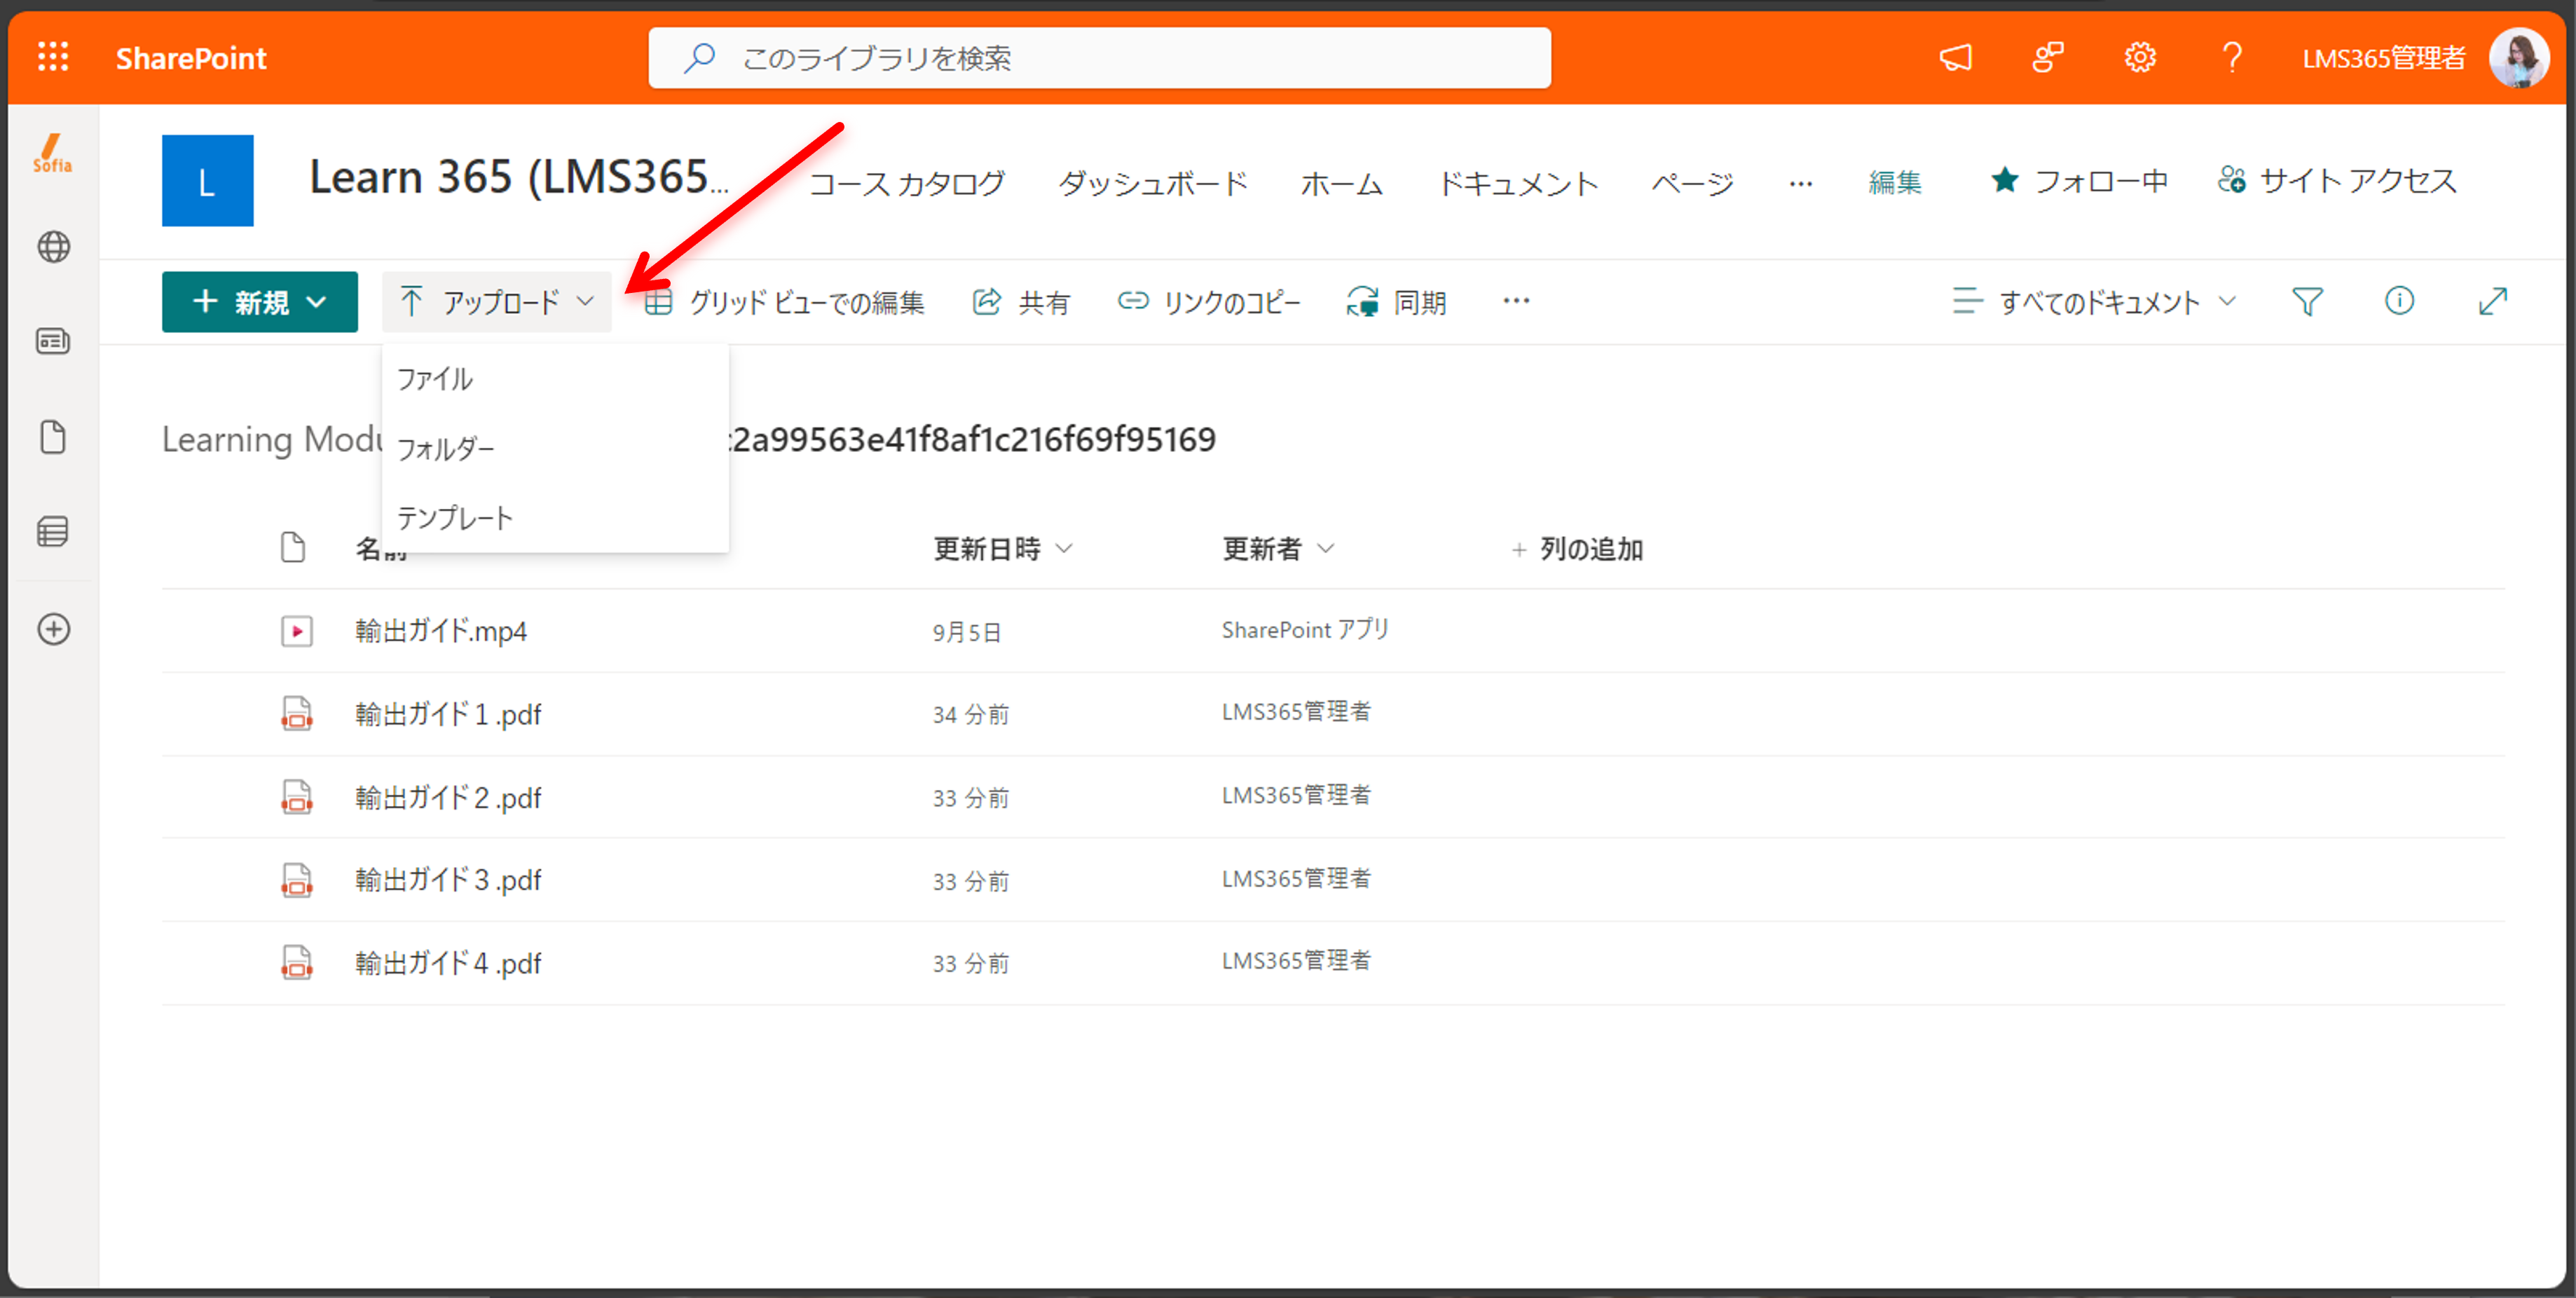Go to the ページ nav tab
This screenshot has width=2576, height=1298.
1692,183
